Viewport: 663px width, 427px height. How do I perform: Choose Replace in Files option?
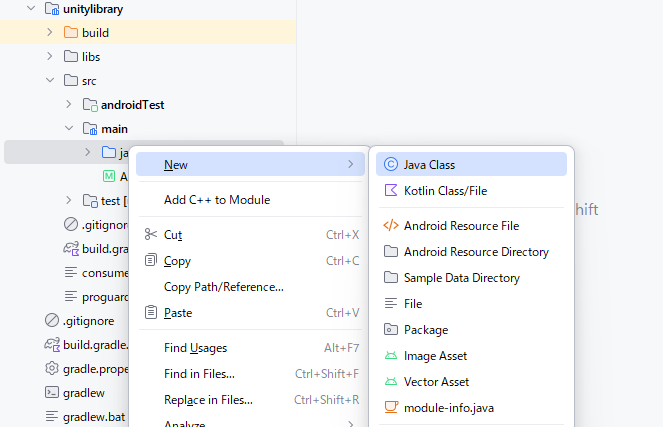(x=208, y=400)
